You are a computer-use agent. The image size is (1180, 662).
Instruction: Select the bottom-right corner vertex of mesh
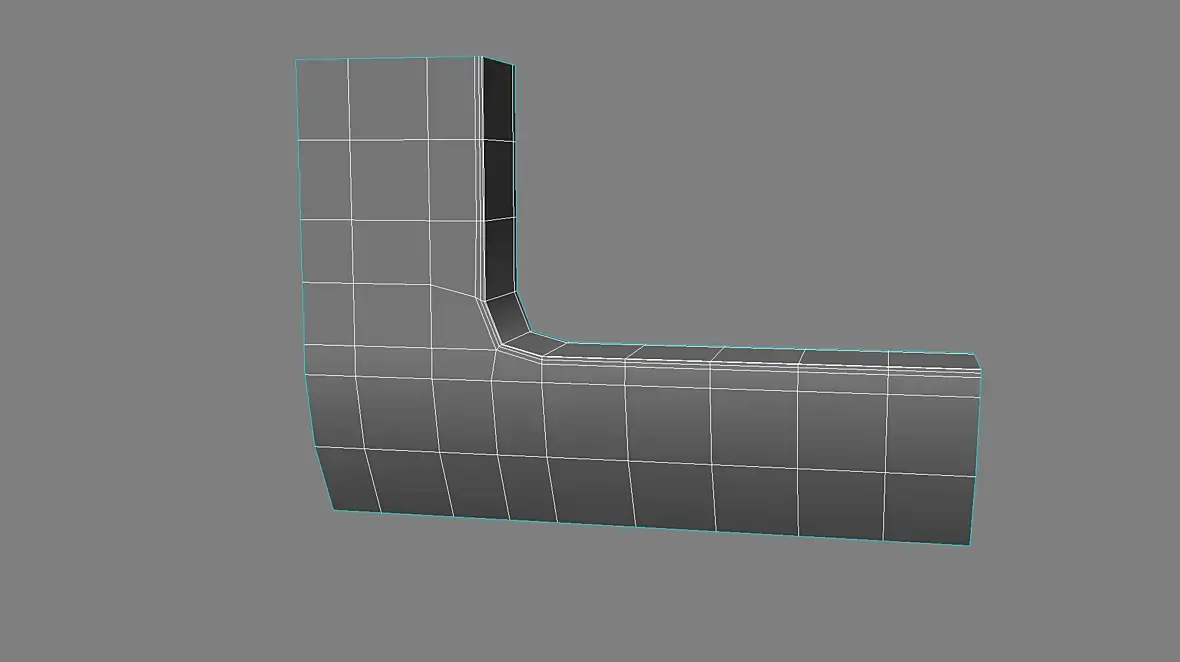point(969,545)
